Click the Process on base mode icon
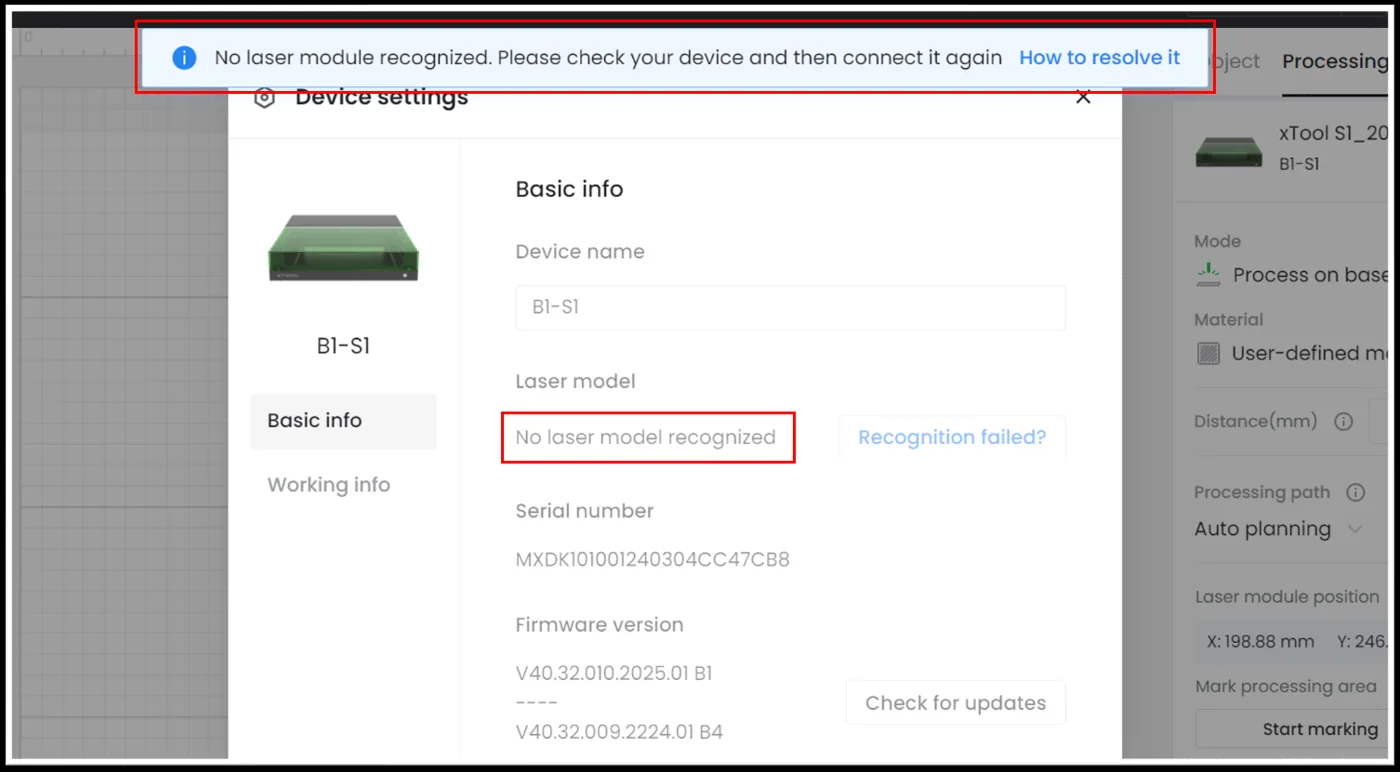 [x=1209, y=274]
